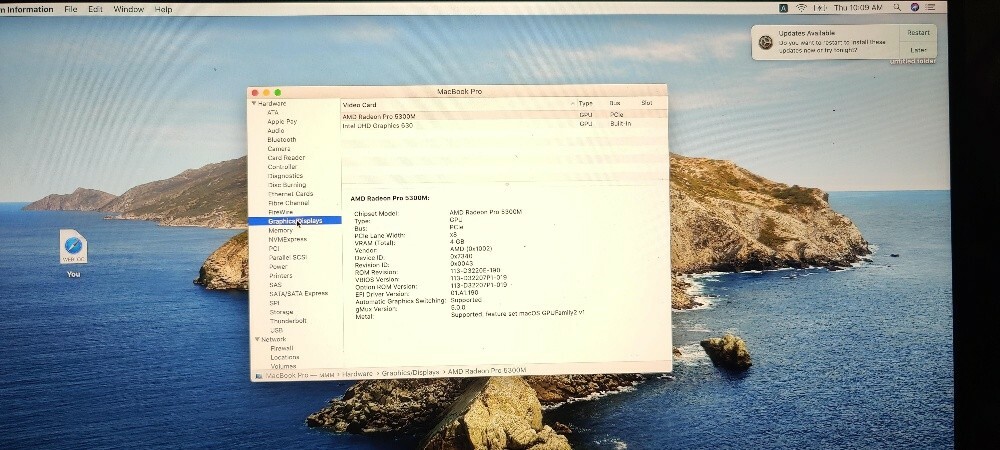This screenshot has height=450, width=1000.
Task: Select the untitled folder label on the desktop
Action: click(913, 61)
